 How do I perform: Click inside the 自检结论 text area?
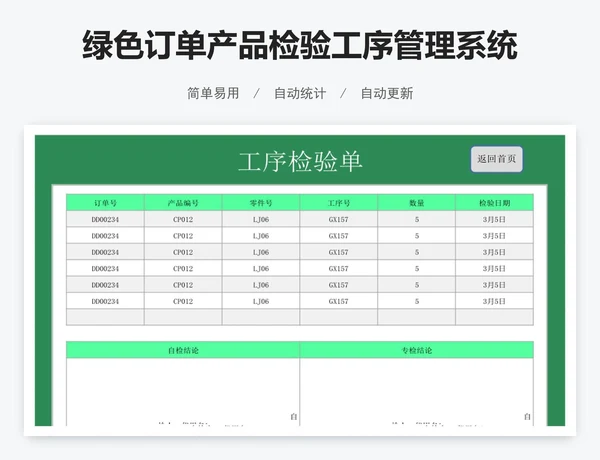coord(183,392)
